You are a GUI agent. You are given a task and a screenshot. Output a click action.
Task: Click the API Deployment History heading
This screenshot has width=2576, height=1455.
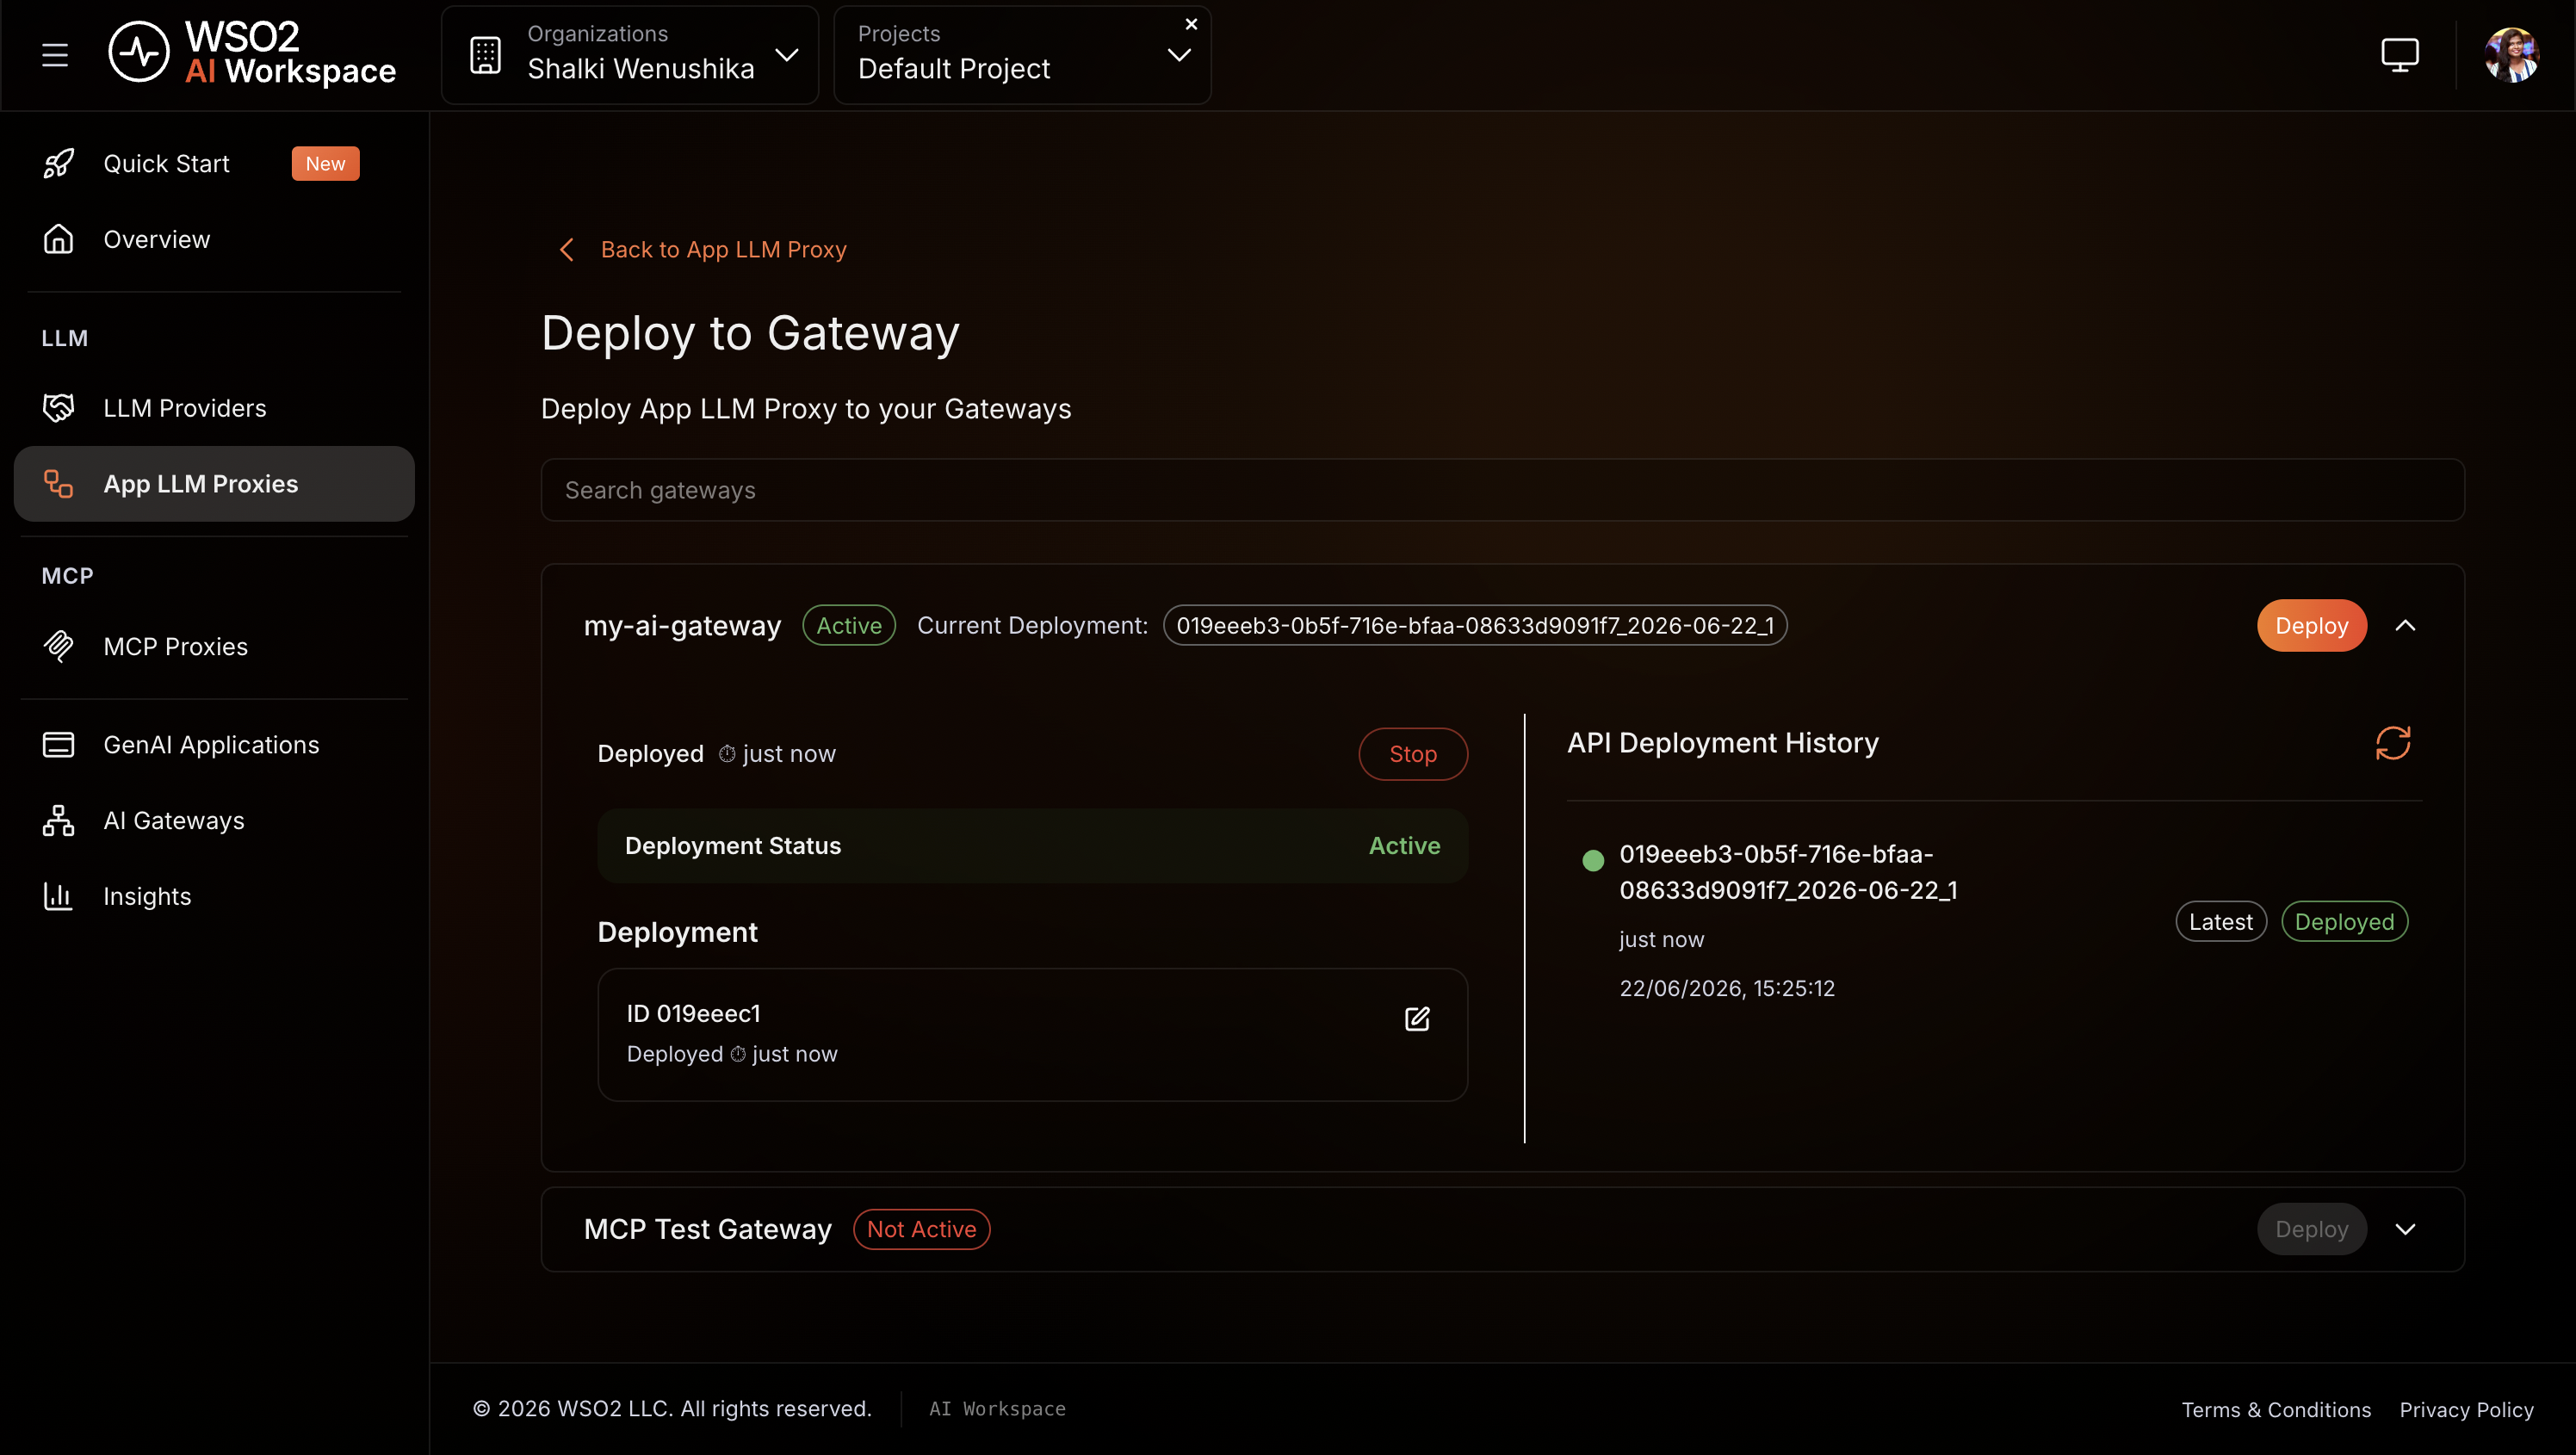1722,742
